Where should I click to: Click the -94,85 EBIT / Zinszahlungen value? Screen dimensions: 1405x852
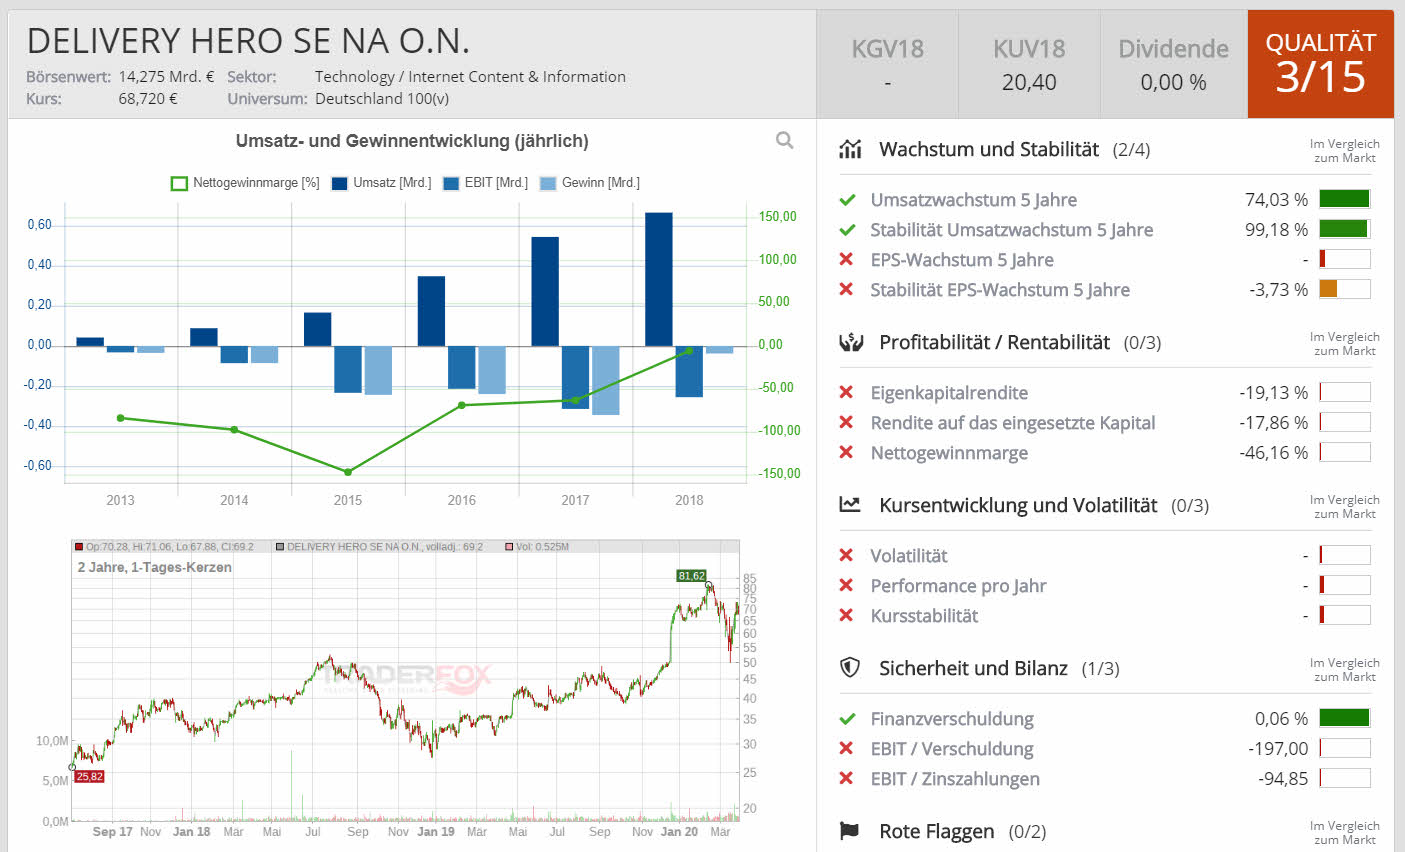1283,779
